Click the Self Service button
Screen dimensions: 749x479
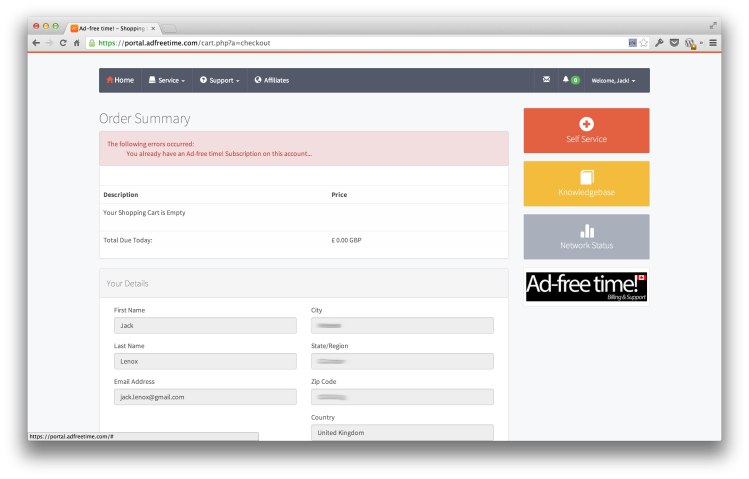(586, 130)
